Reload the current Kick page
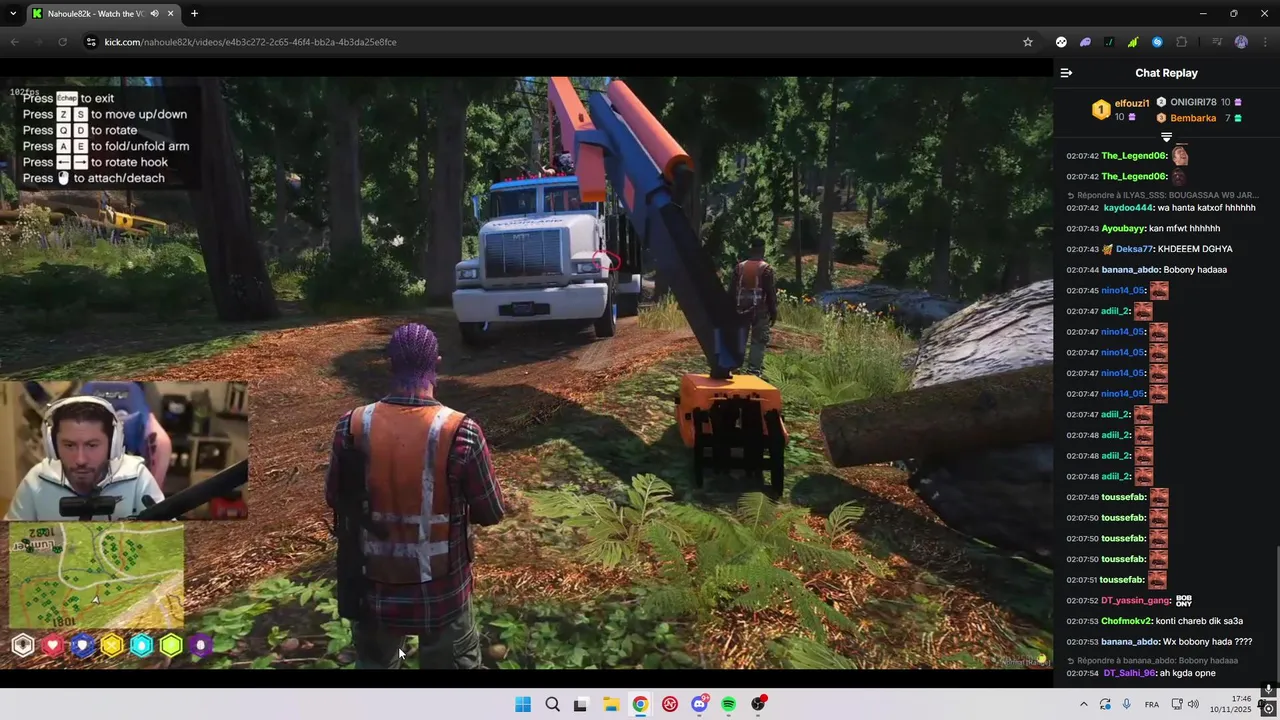Screen dimensions: 1280x720 (x=62, y=42)
